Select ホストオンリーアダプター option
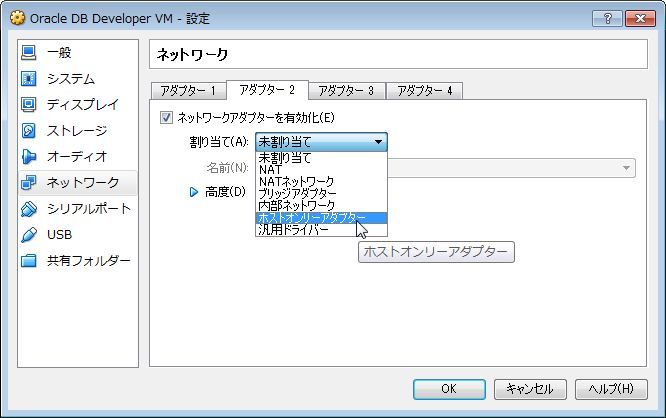 [321, 217]
